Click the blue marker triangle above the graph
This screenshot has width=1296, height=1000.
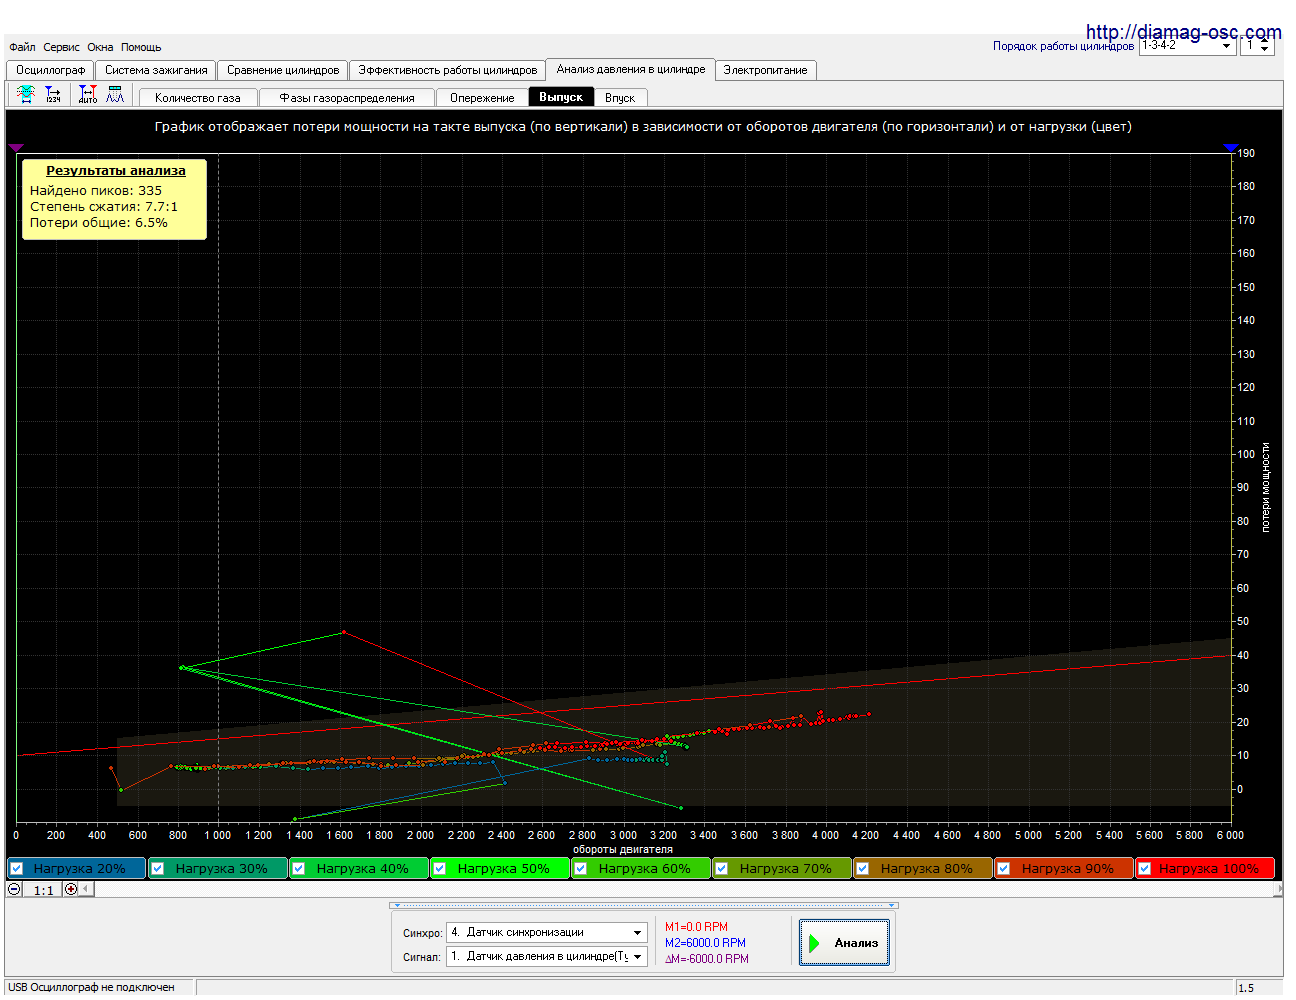pos(1231,147)
